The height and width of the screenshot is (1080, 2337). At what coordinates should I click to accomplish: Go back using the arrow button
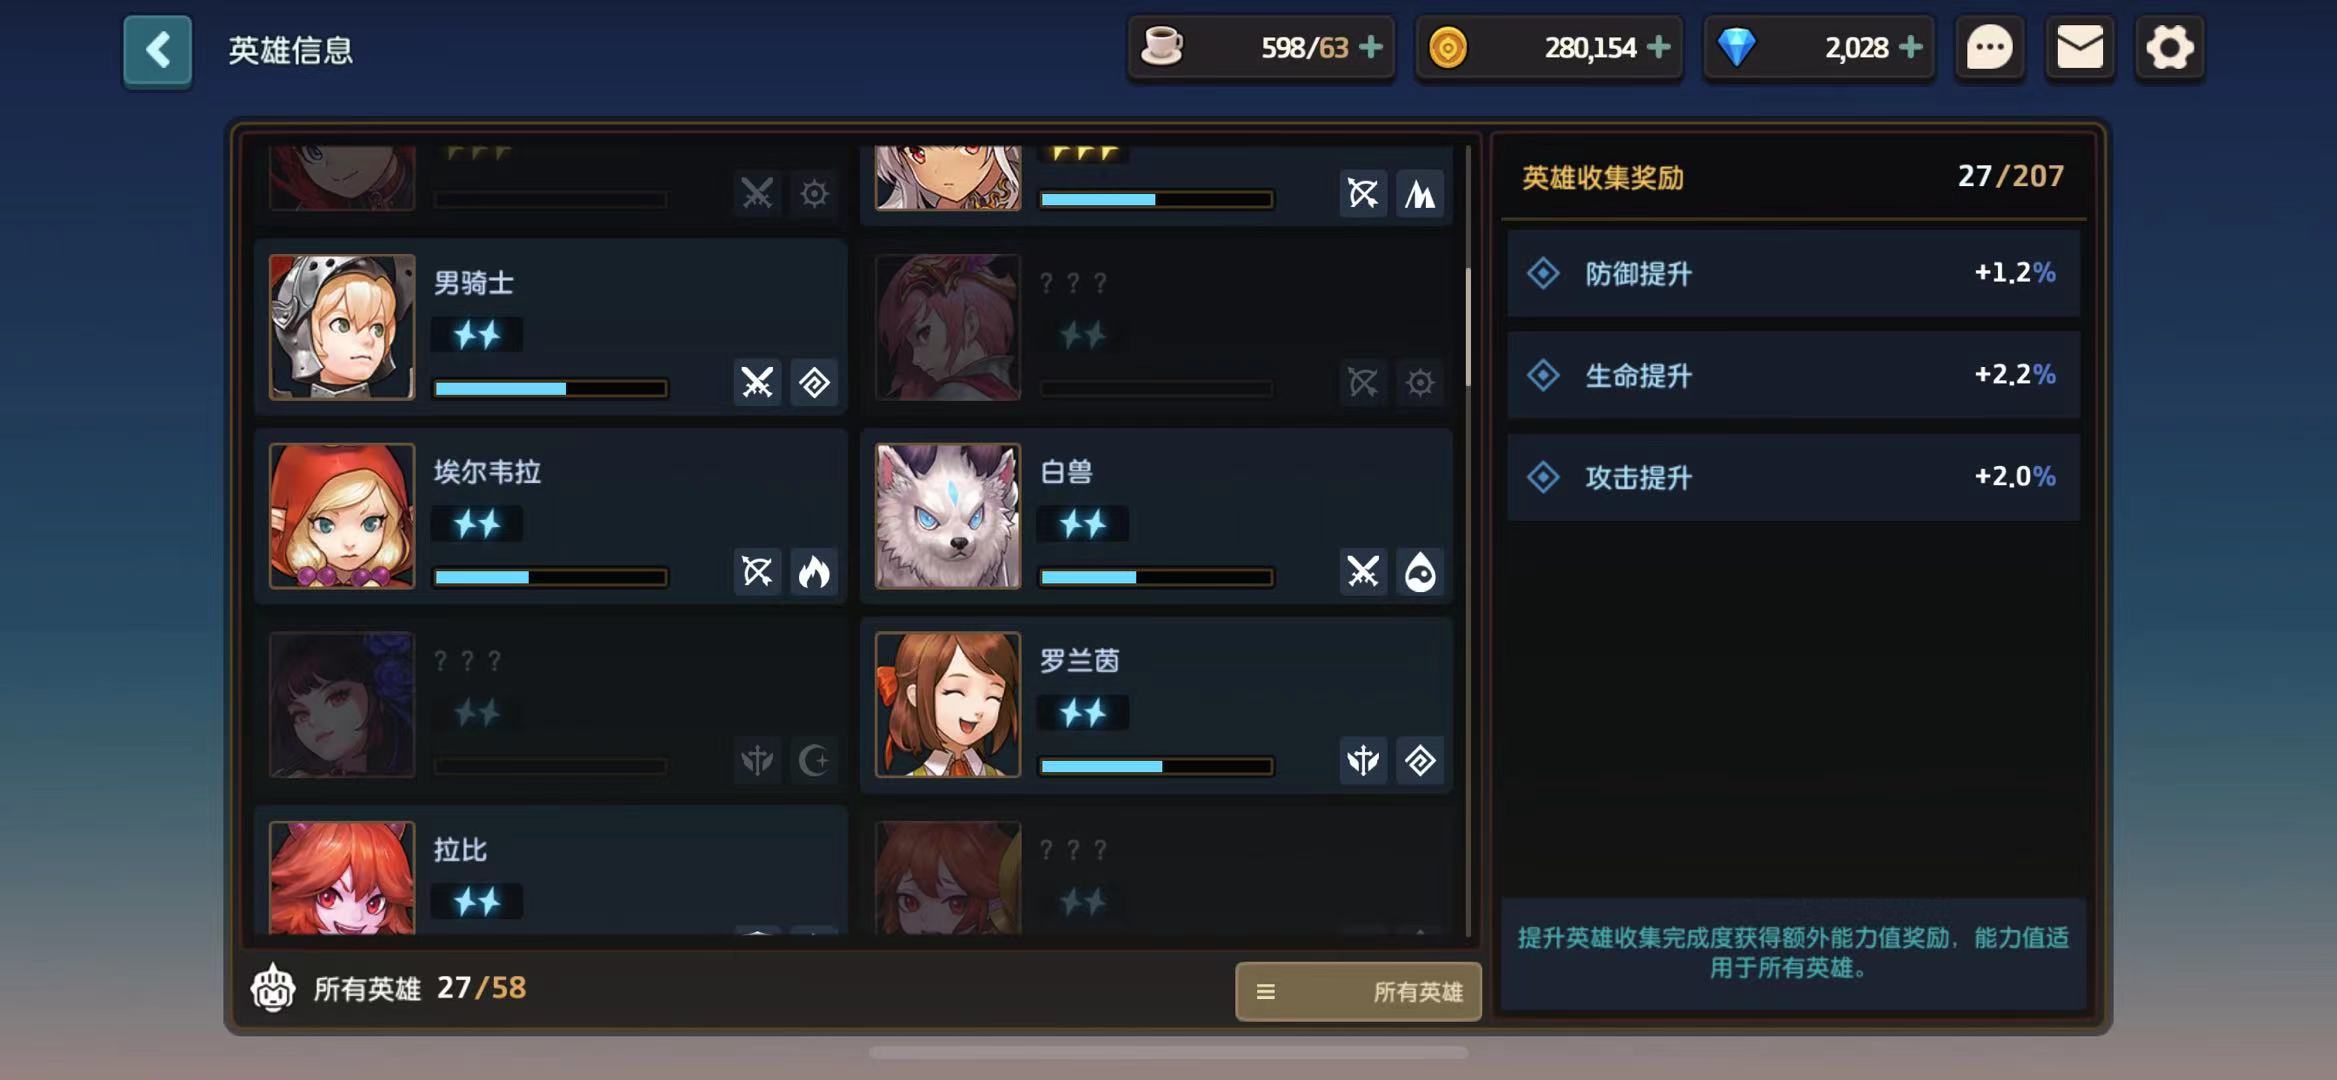click(157, 50)
